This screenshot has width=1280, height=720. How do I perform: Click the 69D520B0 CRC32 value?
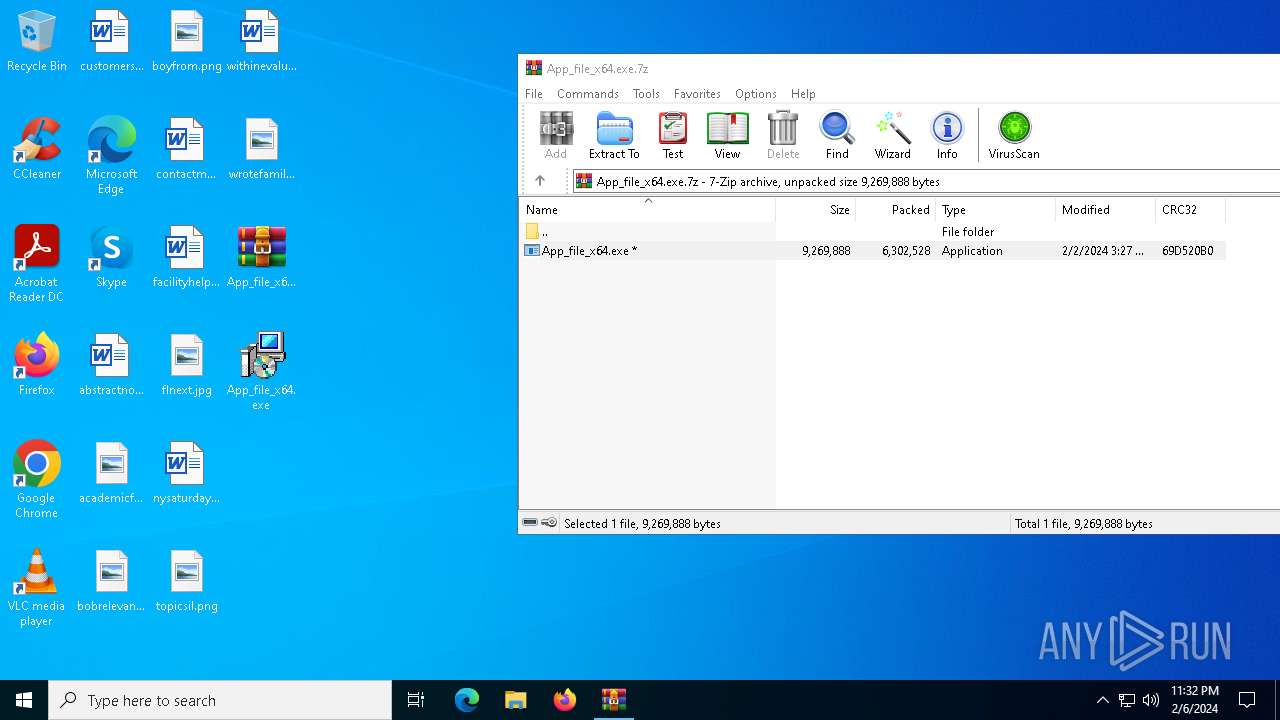click(x=1187, y=251)
